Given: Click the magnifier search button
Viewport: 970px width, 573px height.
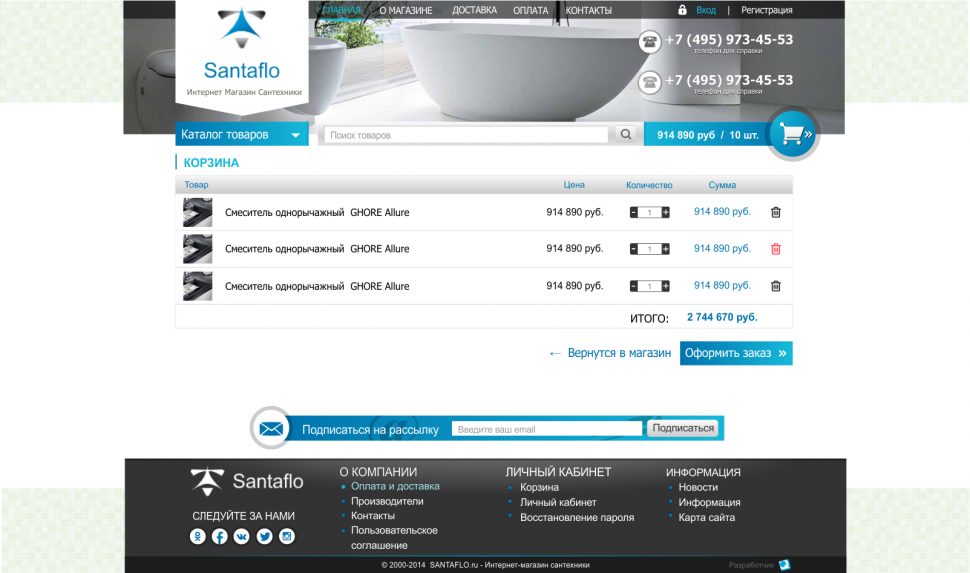Looking at the screenshot, I should (625, 134).
